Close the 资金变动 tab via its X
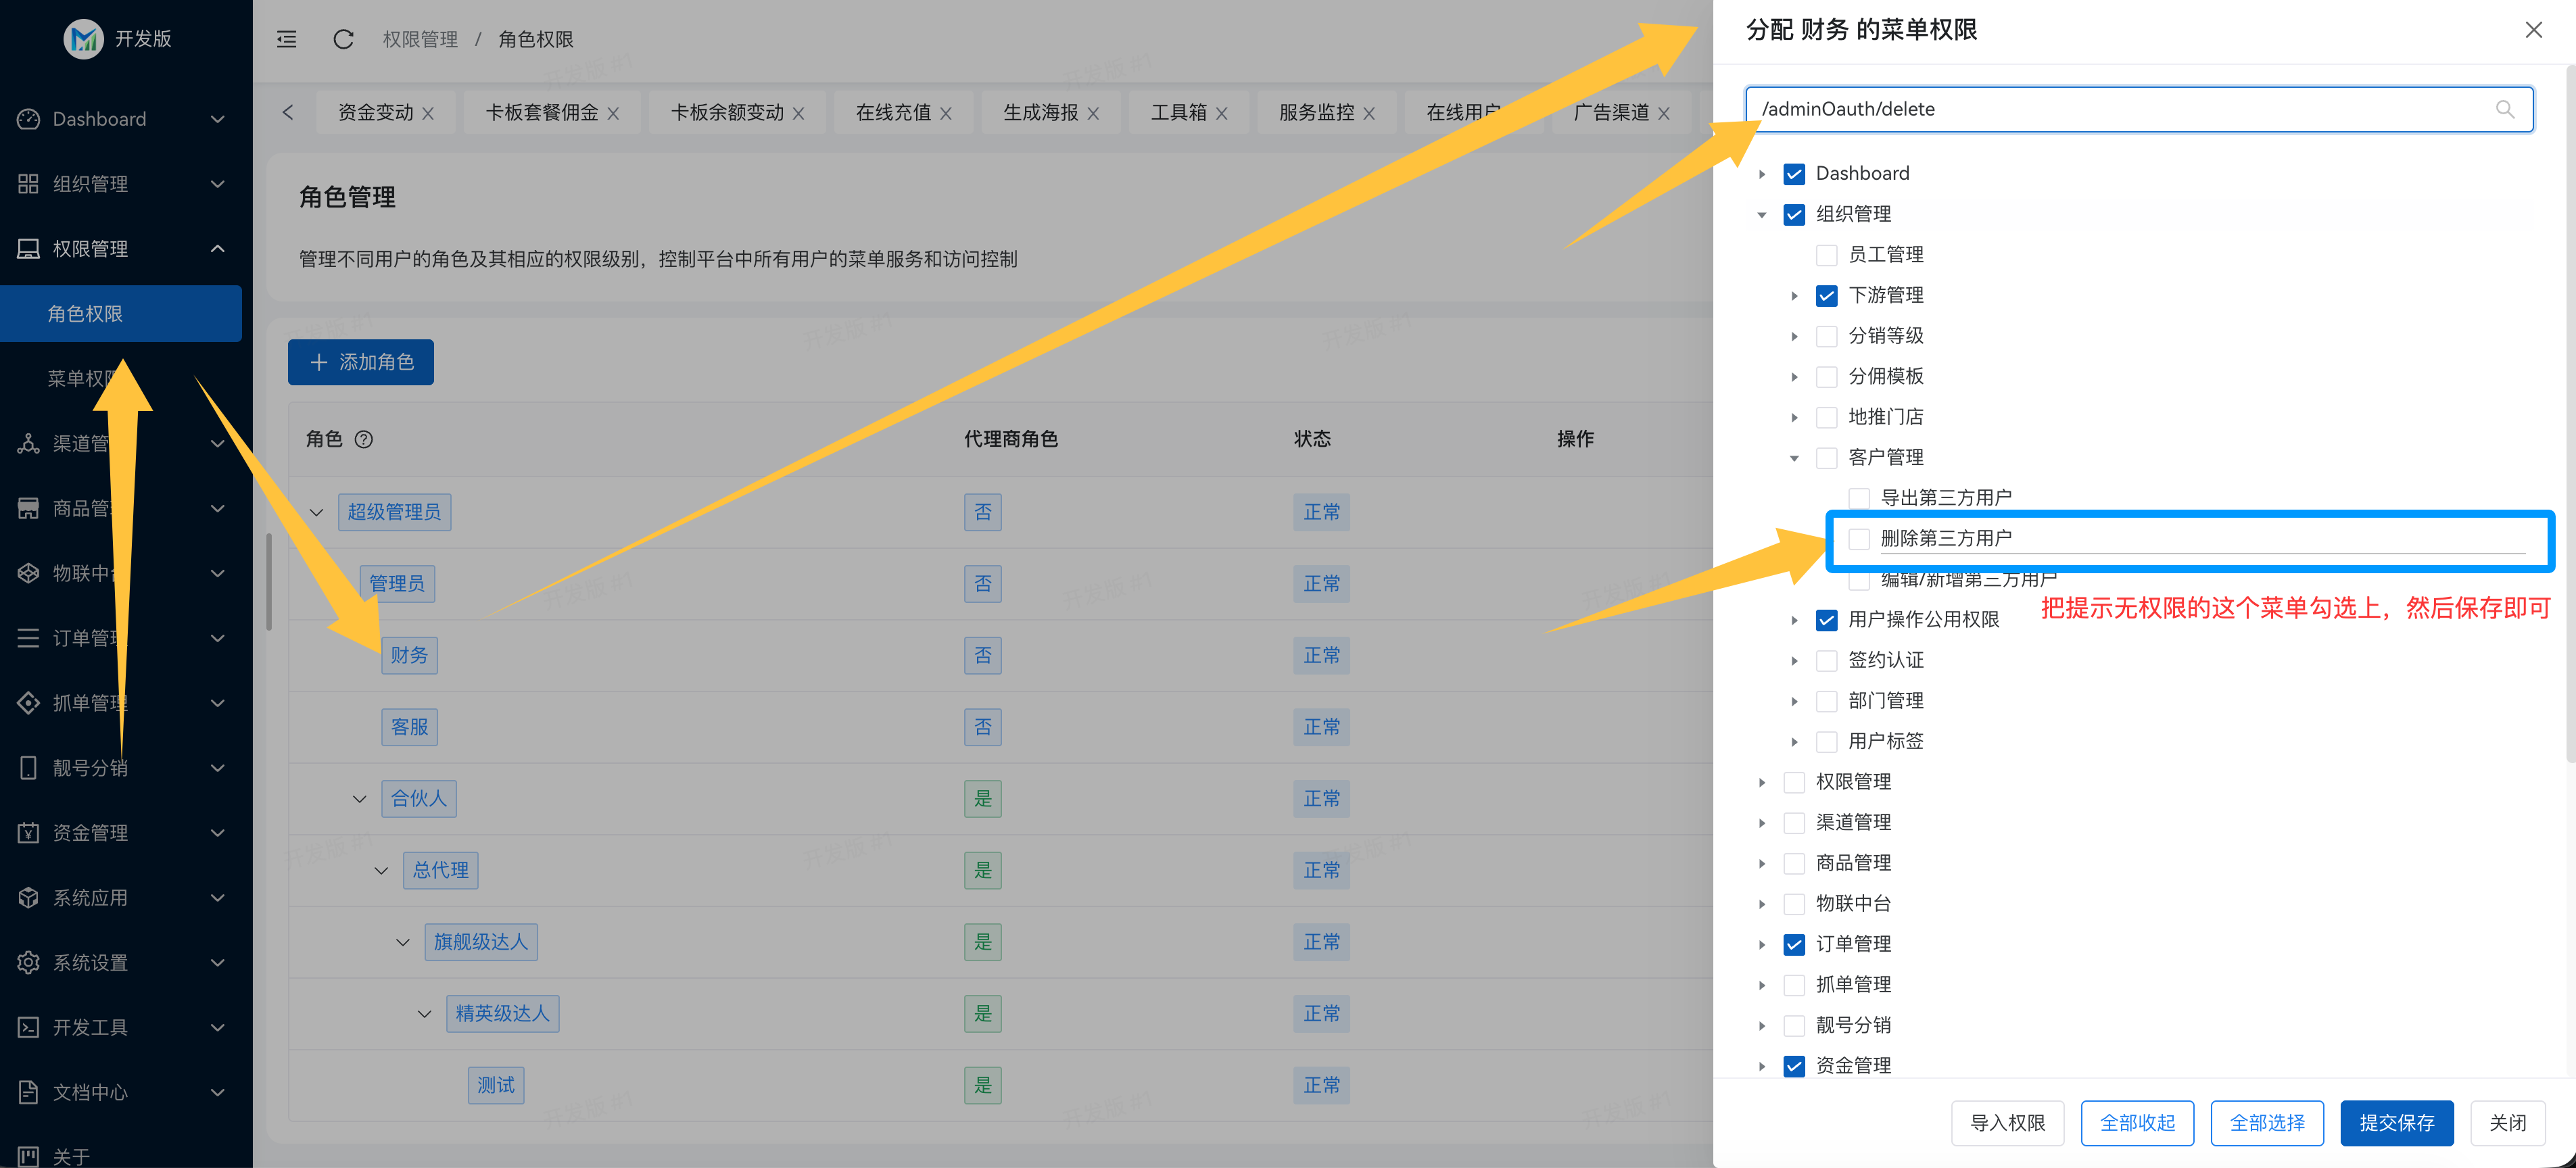This screenshot has height=1168, width=2576. click(428, 114)
